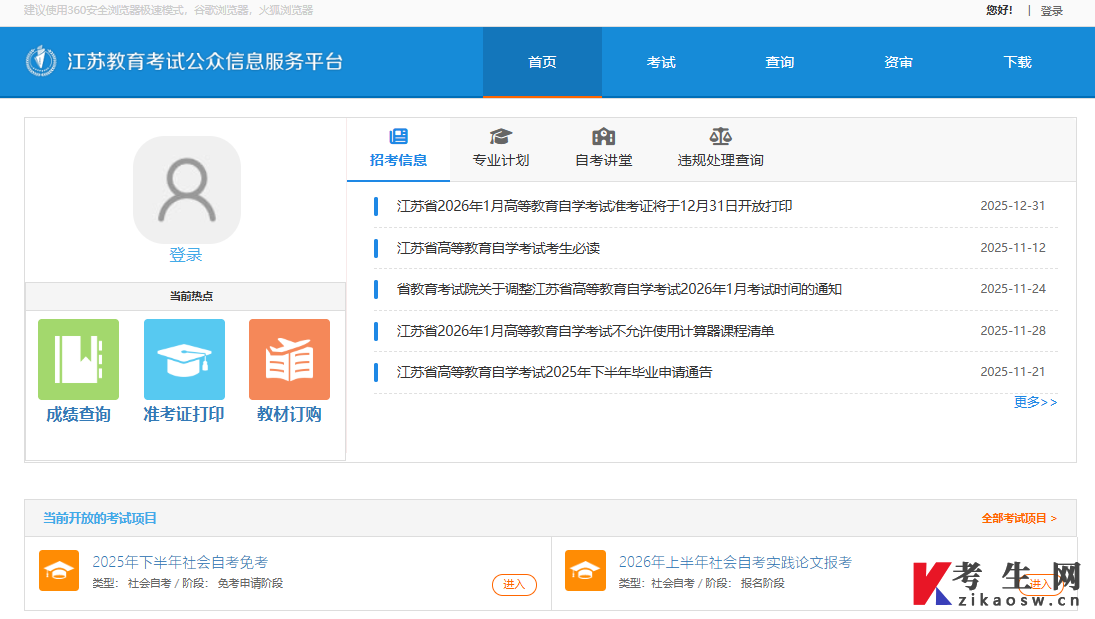Open 全部考试项目 link with arrow
This screenshot has width=1095, height=619.
click(x=1019, y=518)
